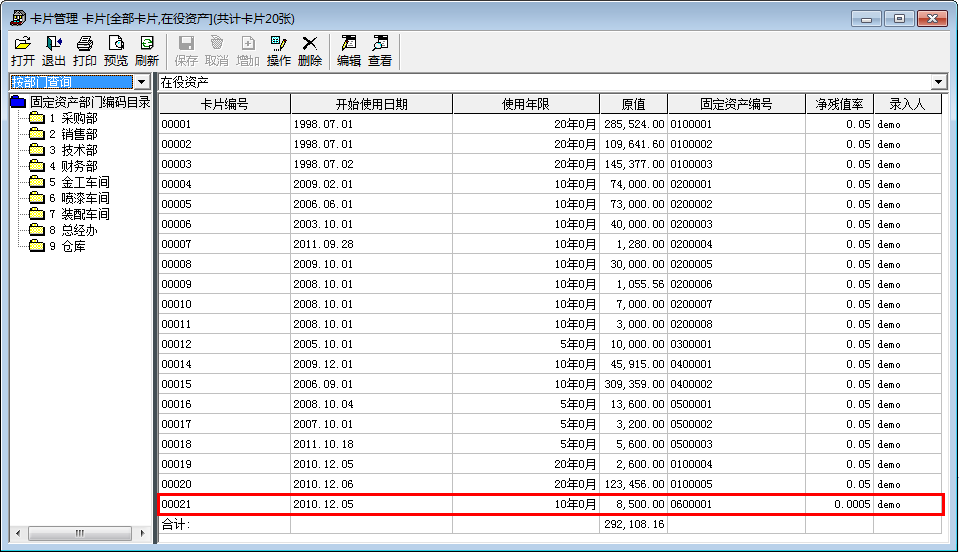This screenshot has width=959, height=552.
Task: Click the card management app icon in title bar
Action: pyautogui.click(x=18, y=18)
